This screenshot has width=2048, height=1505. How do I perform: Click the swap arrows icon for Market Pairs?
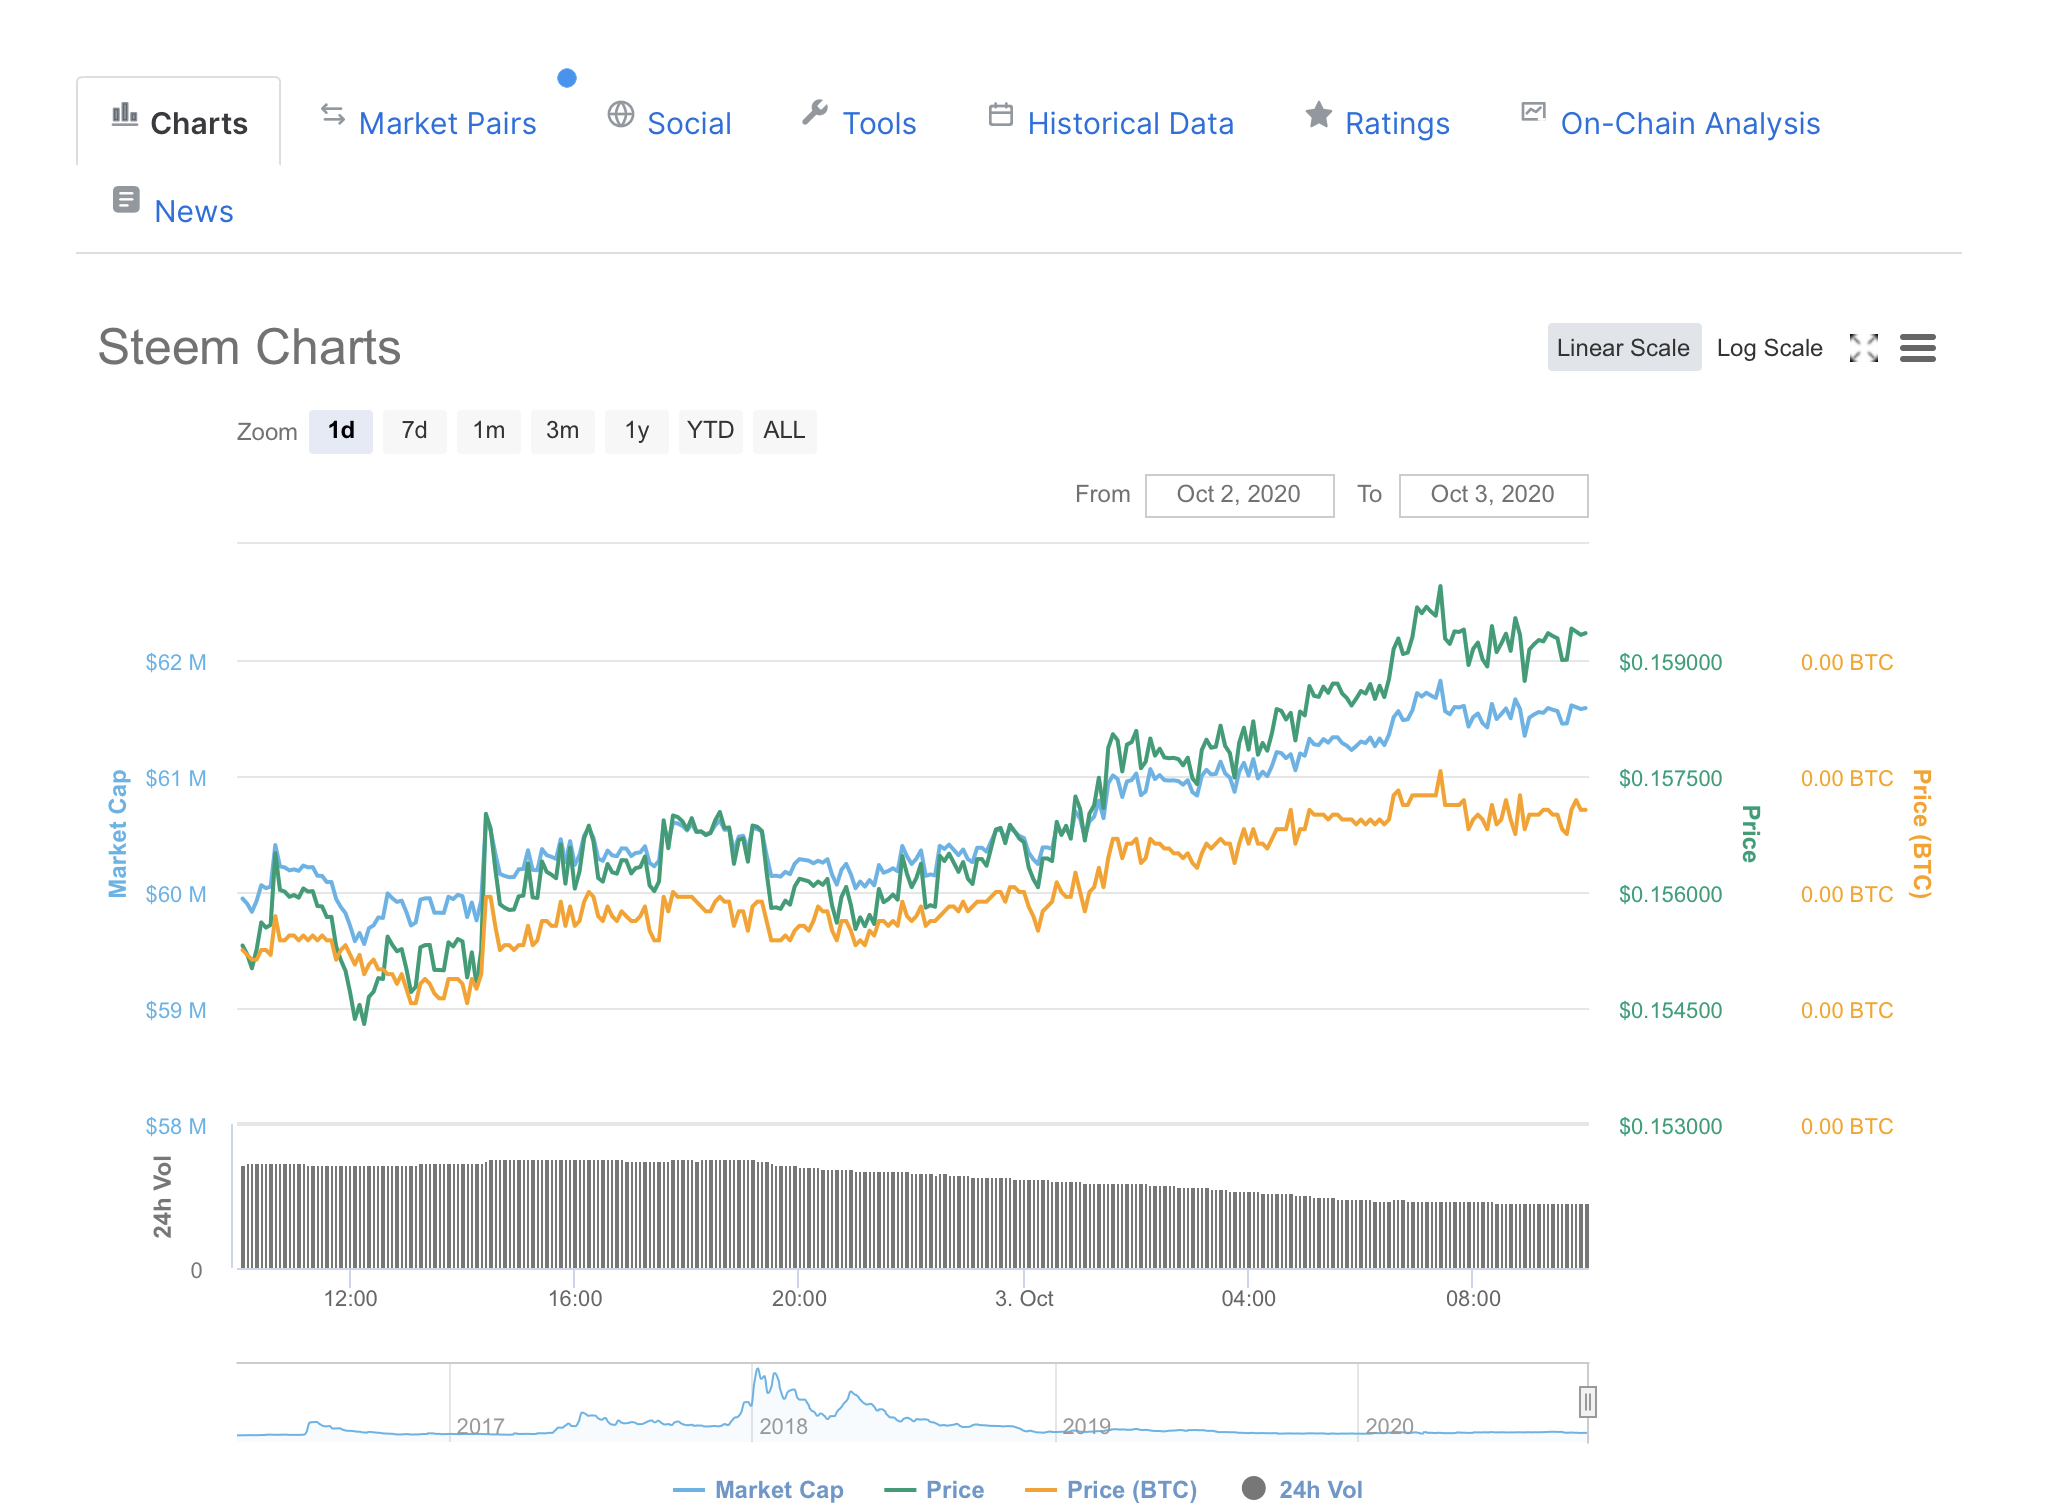[x=333, y=114]
